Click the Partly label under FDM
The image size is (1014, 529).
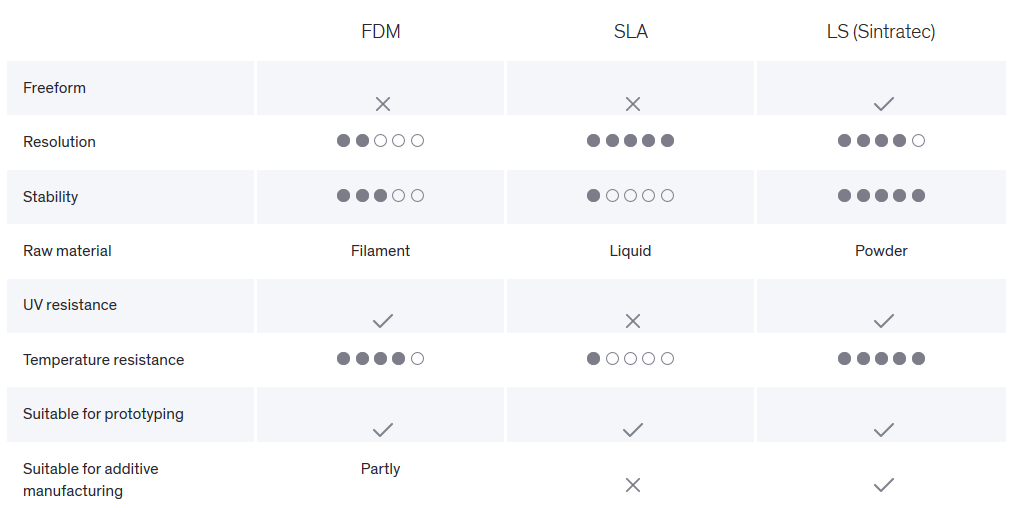point(380,469)
